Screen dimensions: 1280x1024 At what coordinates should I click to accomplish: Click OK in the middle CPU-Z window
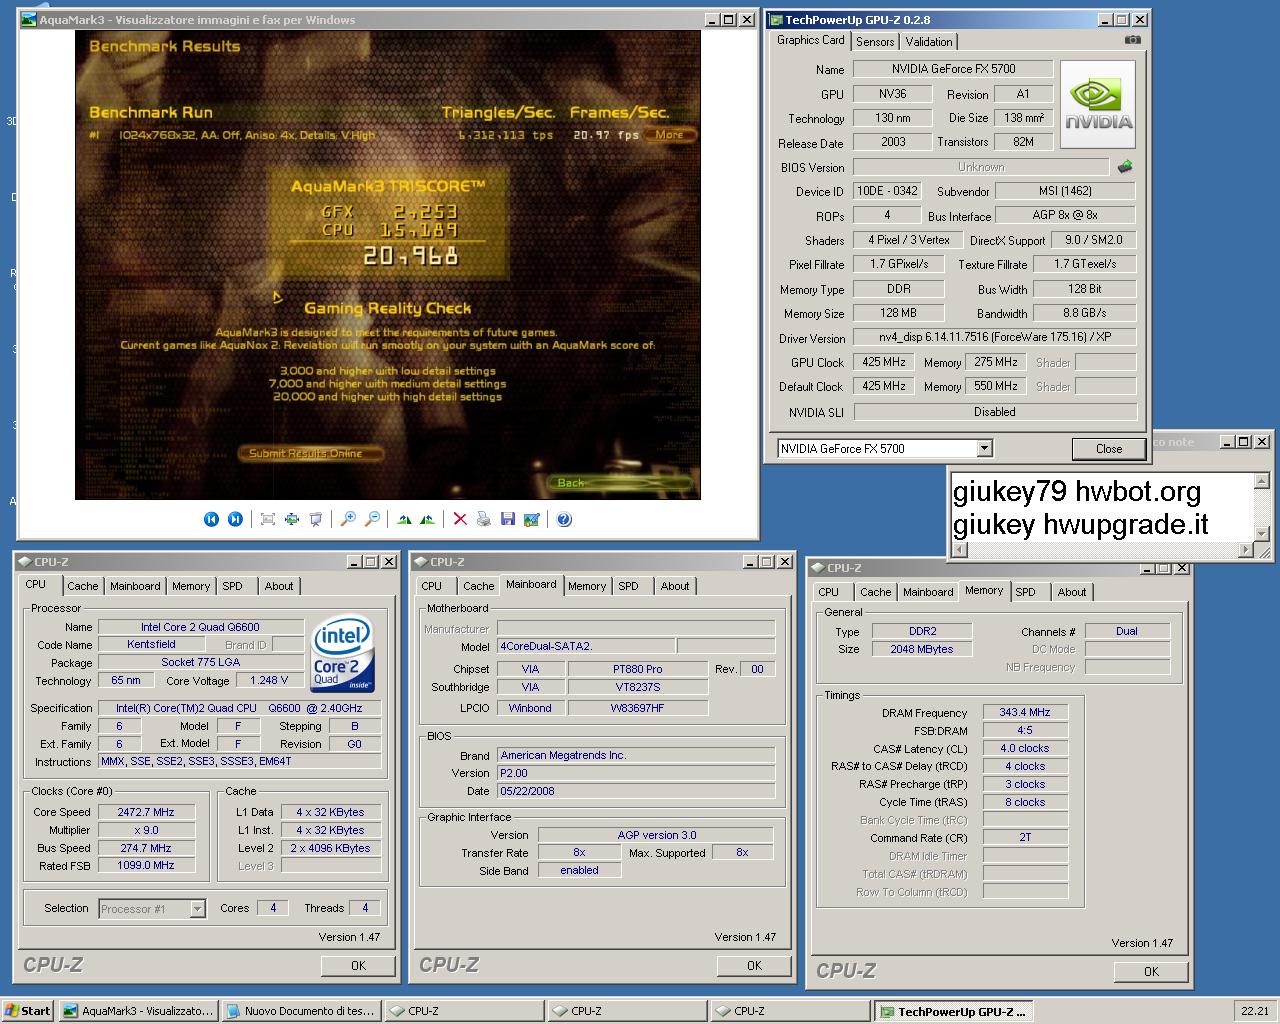[x=754, y=965]
